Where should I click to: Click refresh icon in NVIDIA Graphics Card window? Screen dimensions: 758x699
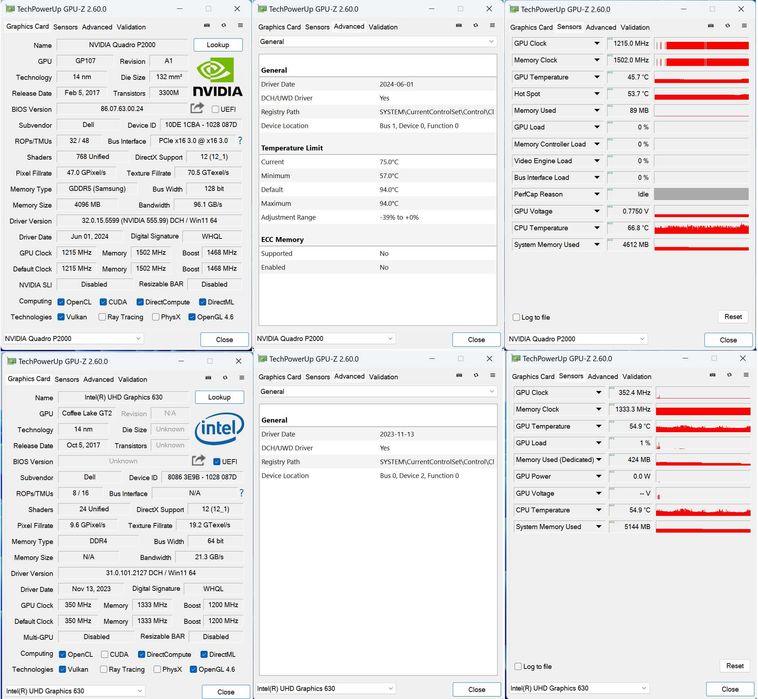(223, 25)
